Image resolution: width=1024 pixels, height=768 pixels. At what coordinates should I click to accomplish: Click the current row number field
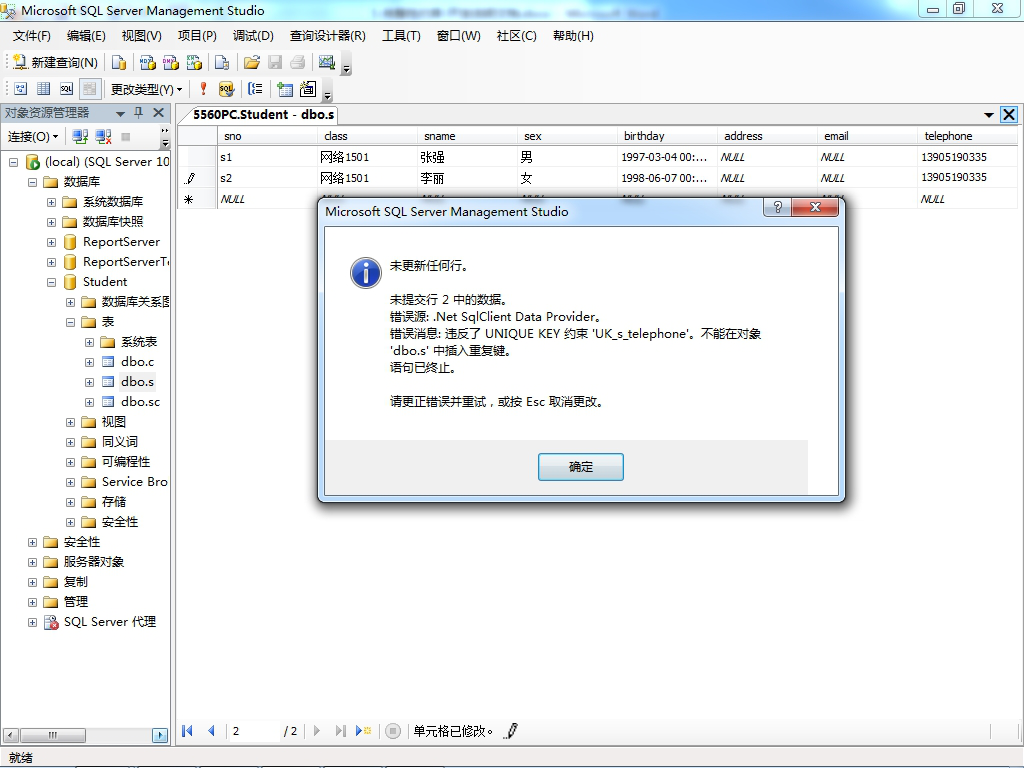(x=253, y=731)
